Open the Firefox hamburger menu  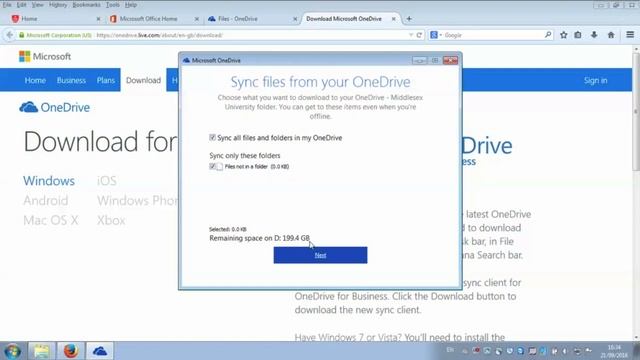(630, 35)
